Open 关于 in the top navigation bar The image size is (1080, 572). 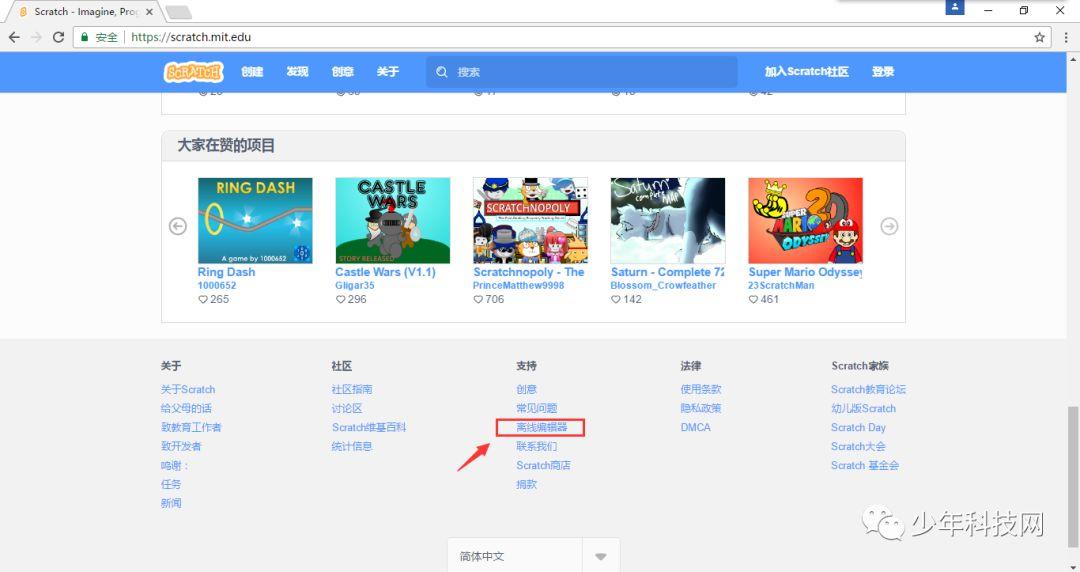(388, 72)
